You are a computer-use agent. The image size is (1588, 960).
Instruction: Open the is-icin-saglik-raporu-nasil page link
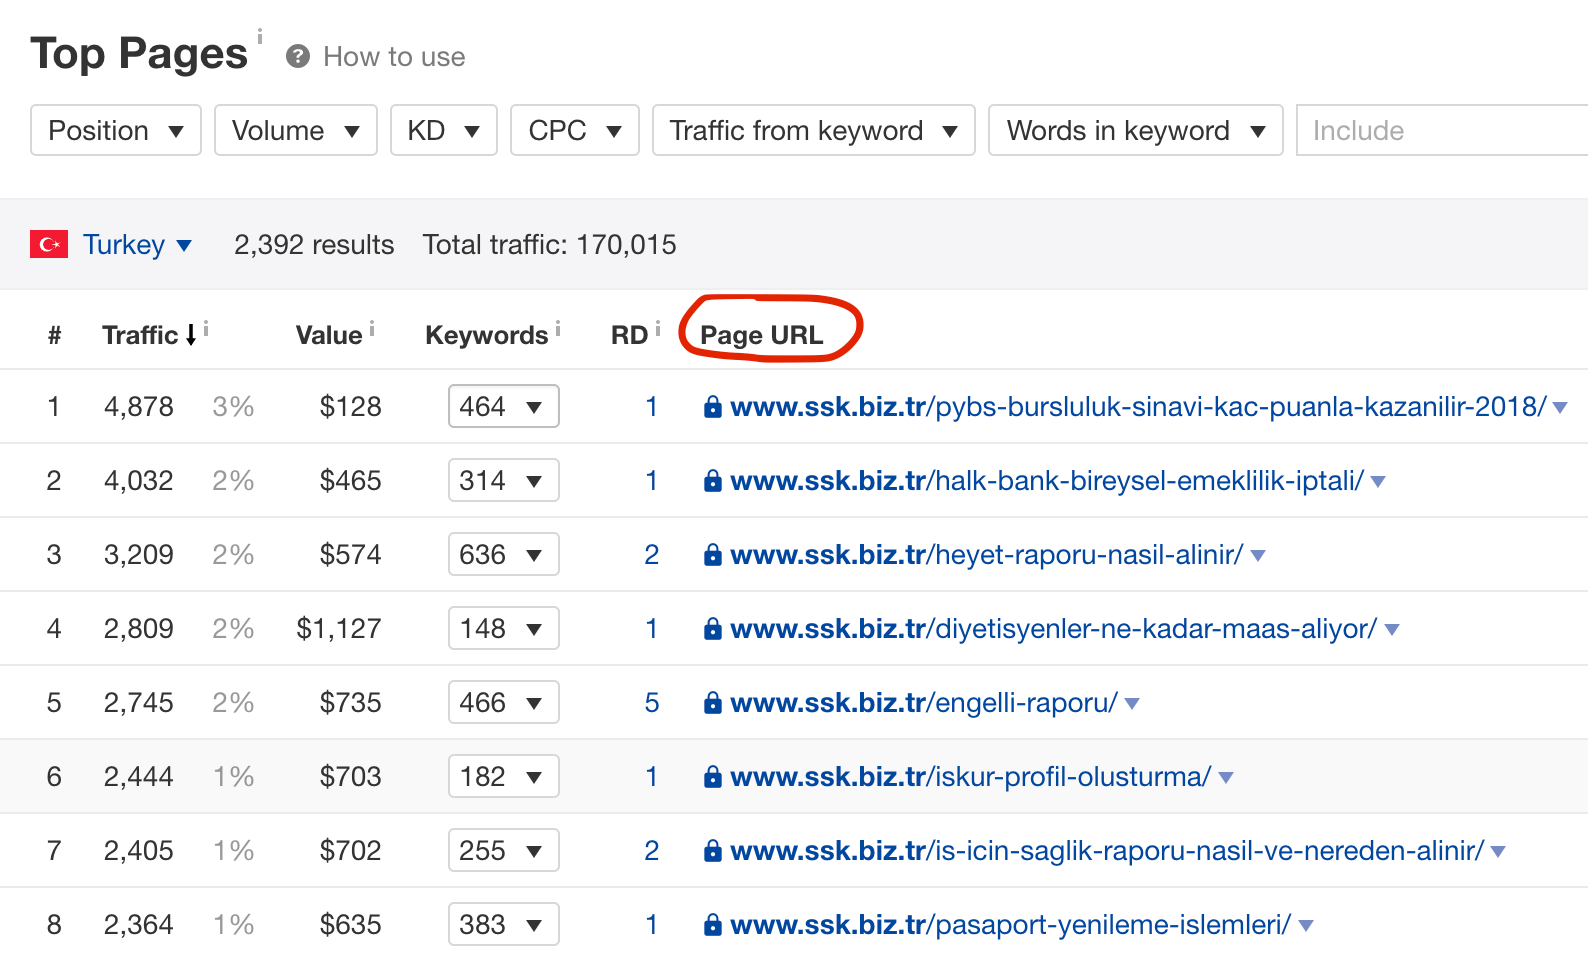point(1108,850)
